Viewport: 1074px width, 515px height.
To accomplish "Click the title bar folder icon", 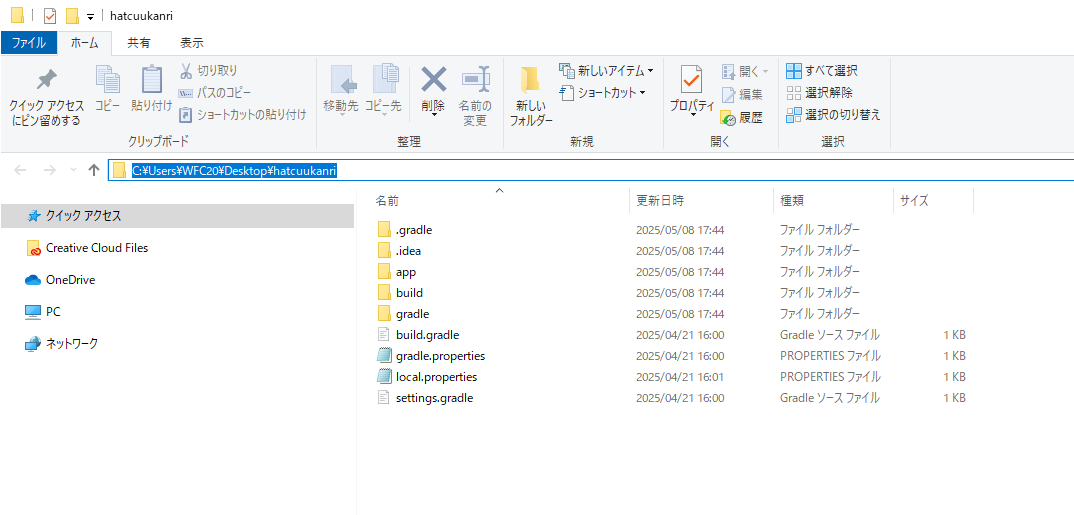I will 18,15.
